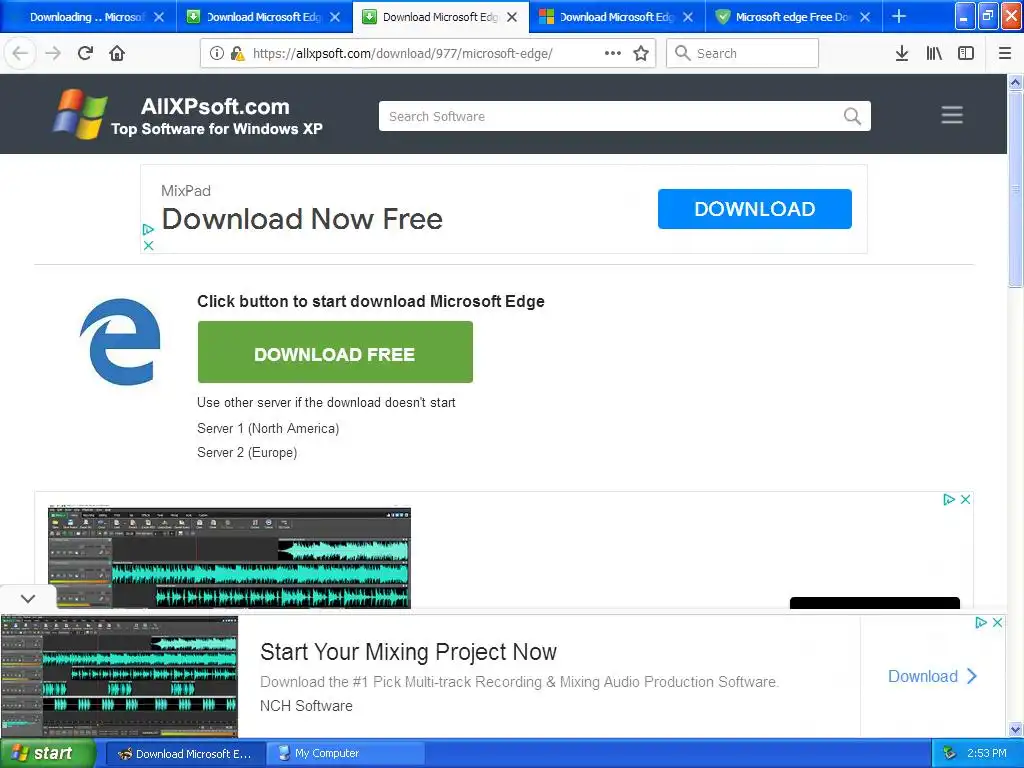The image size is (1024, 768).
Task: Click the Microsoft Edge logo image
Action: [120, 342]
